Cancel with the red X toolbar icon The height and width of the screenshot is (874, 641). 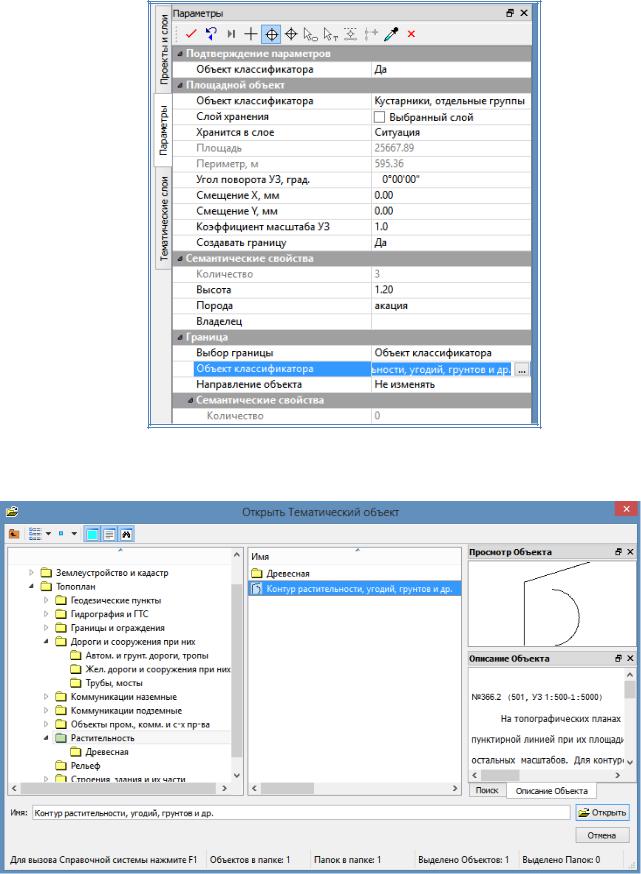pos(411,34)
